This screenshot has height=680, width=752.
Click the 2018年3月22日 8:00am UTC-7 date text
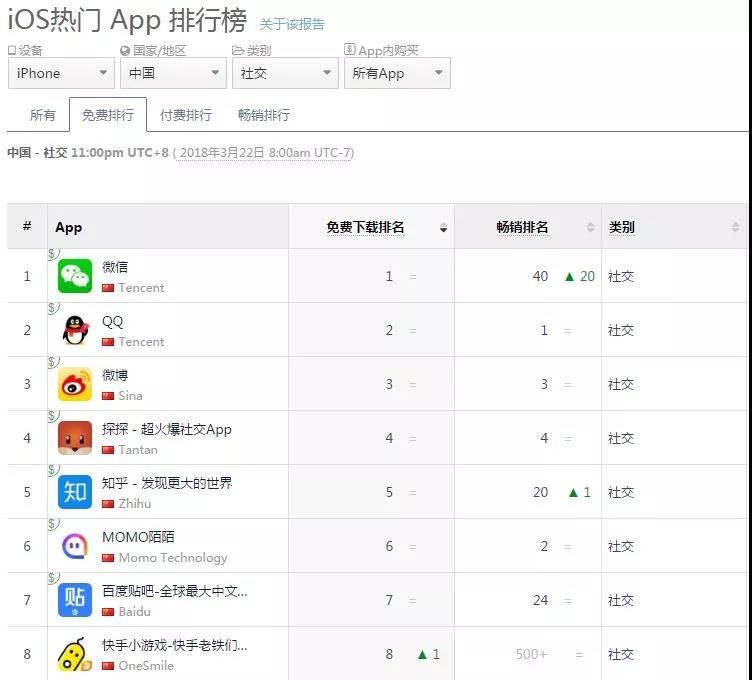[265, 153]
